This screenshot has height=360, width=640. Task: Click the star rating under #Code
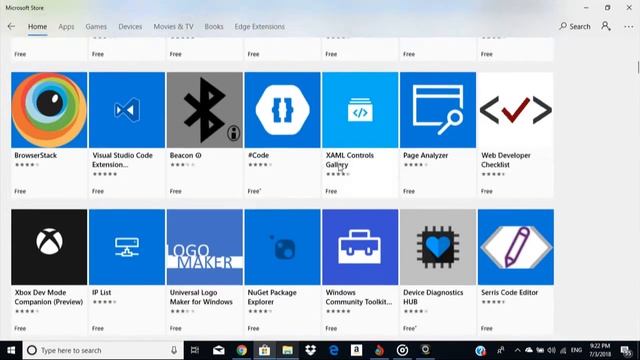point(260,165)
